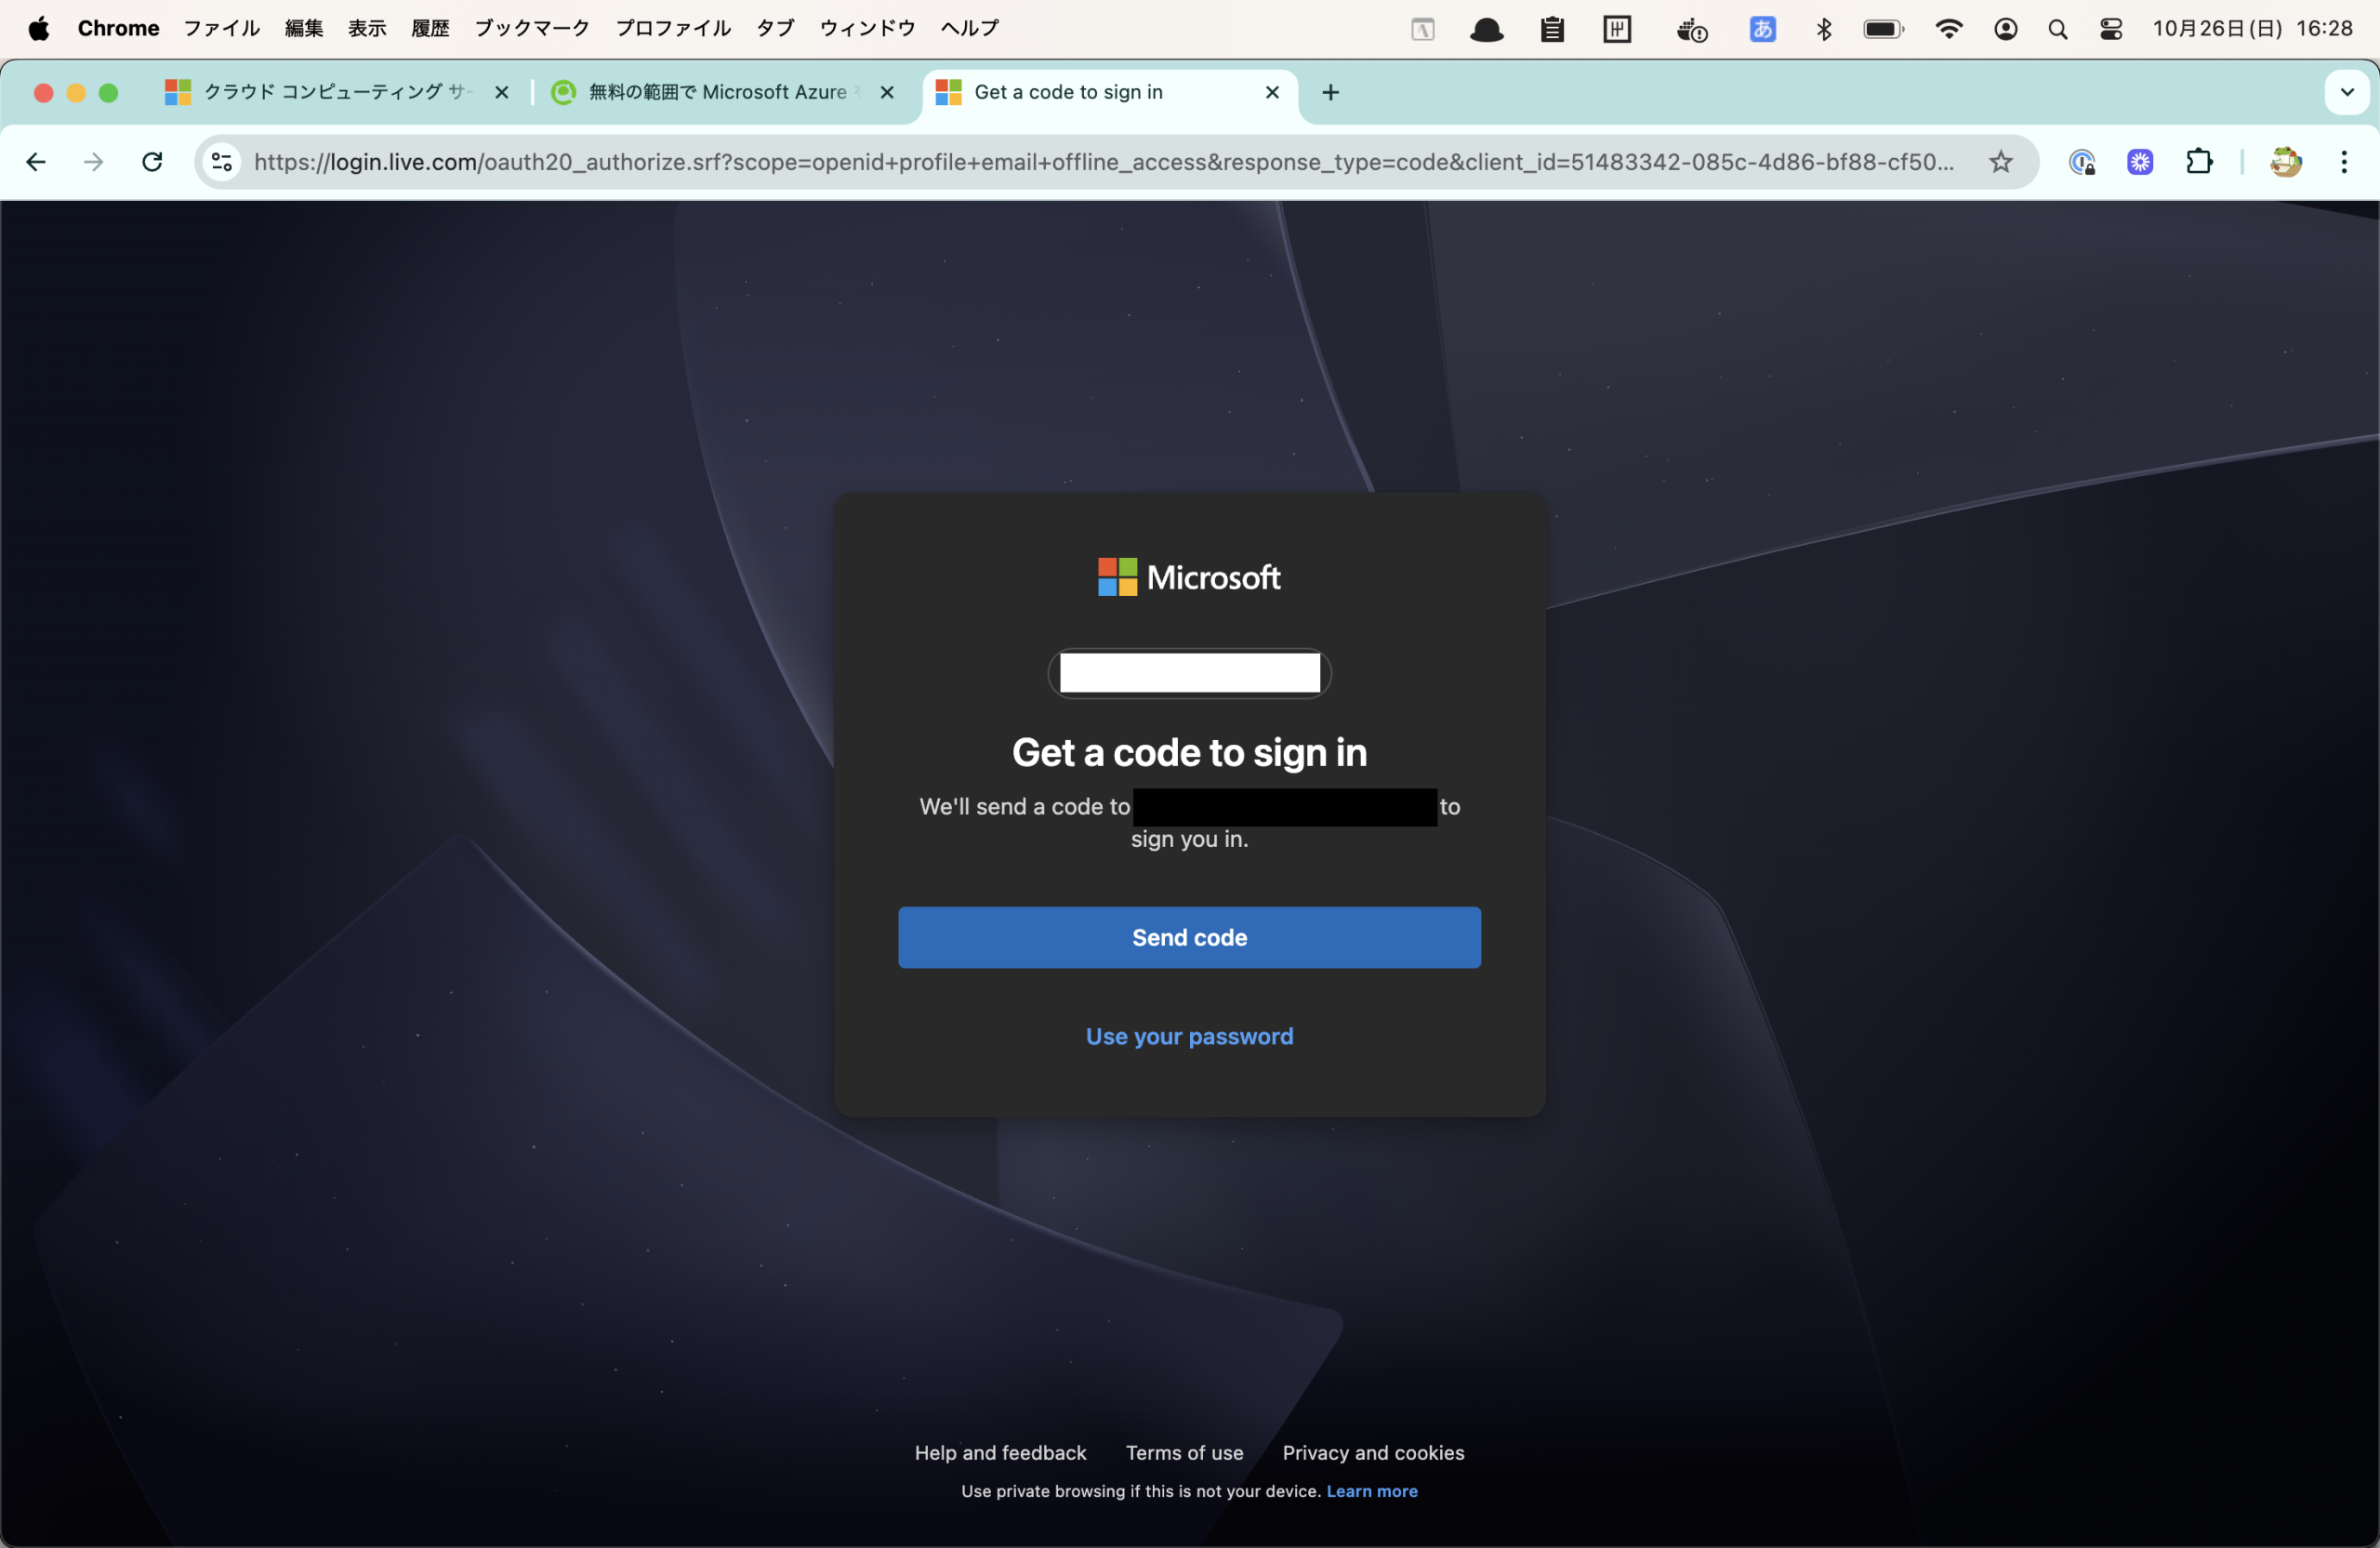This screenshot has height=1548, width=2380.
Task: Switch the Japanese input mode indicator
Action: coord(1762,29)
